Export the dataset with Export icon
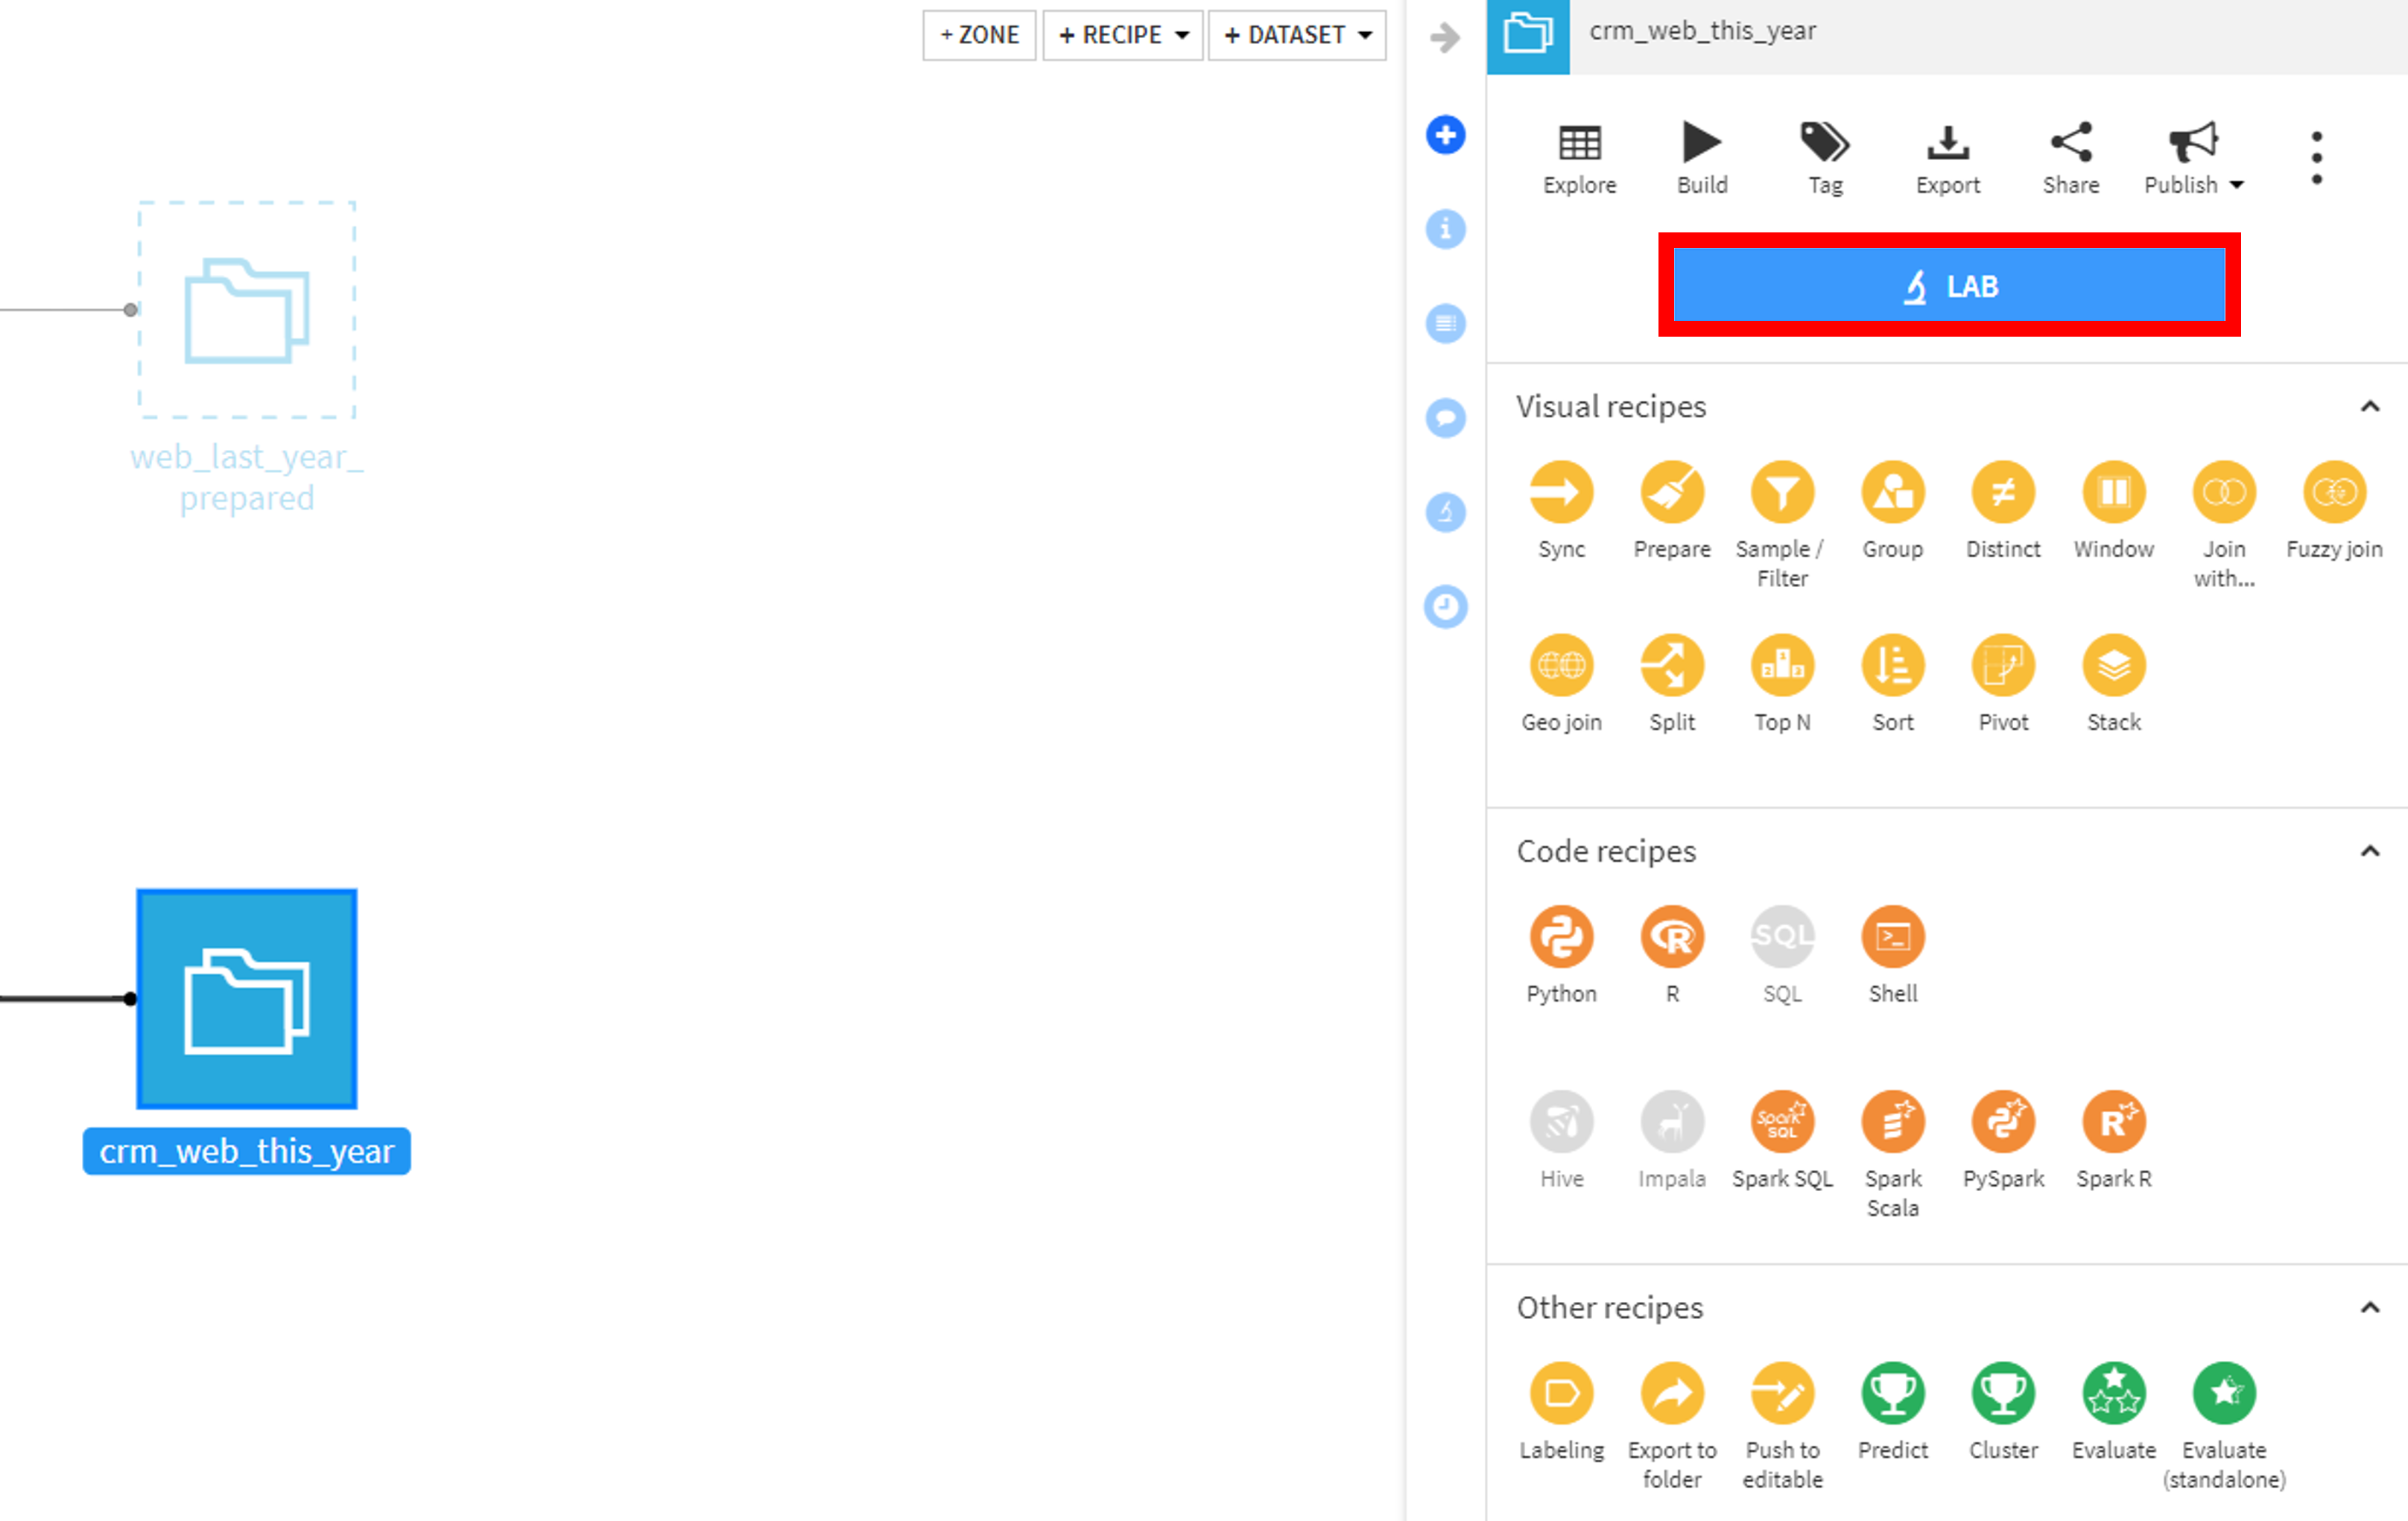2408x1521 pixels. point(1948,143)
